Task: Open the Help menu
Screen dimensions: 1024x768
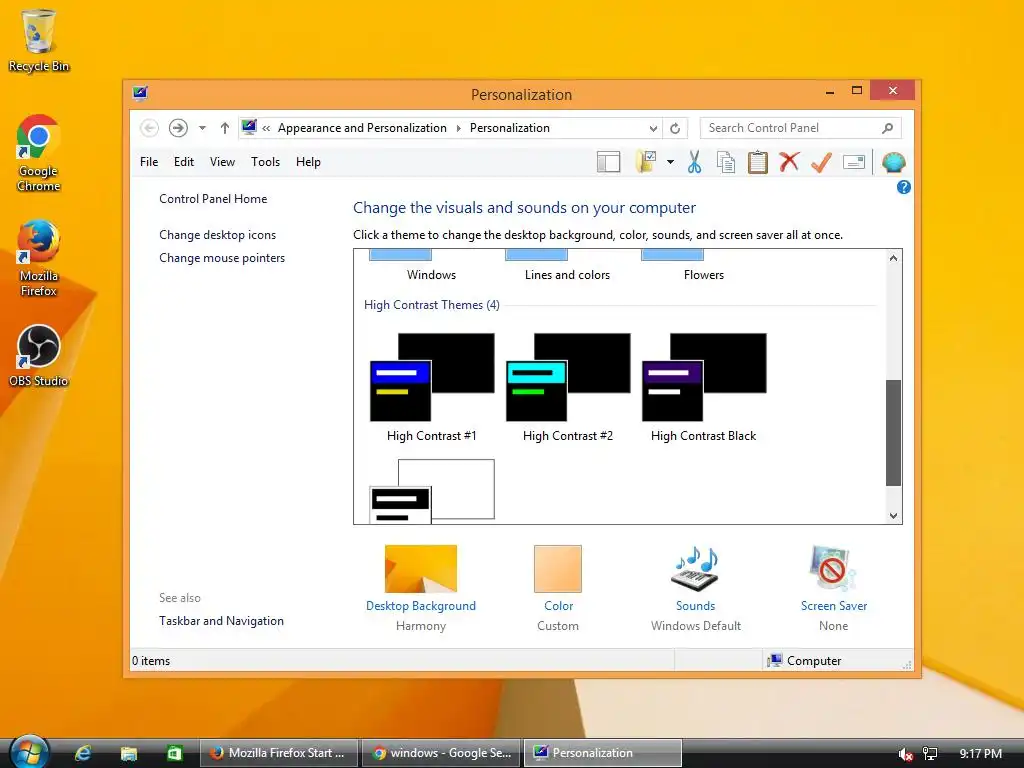Action: (308, 162)
